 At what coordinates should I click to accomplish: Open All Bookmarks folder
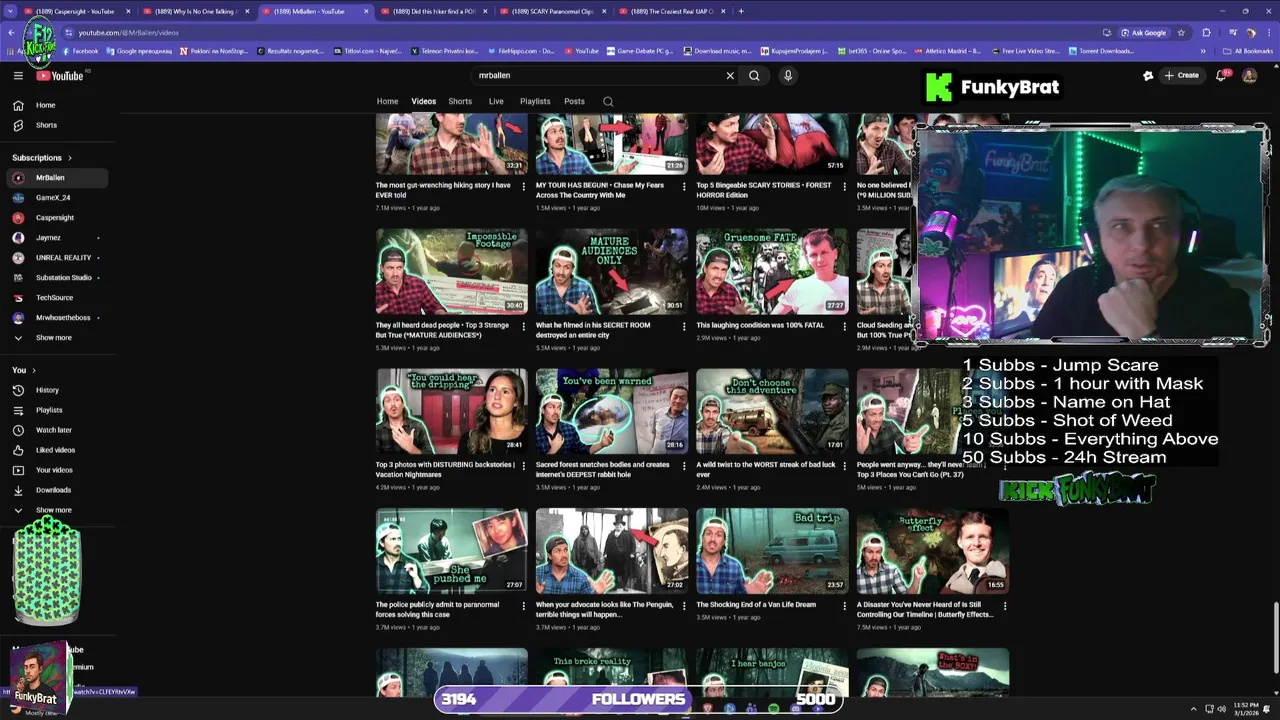pos(1247,51)
